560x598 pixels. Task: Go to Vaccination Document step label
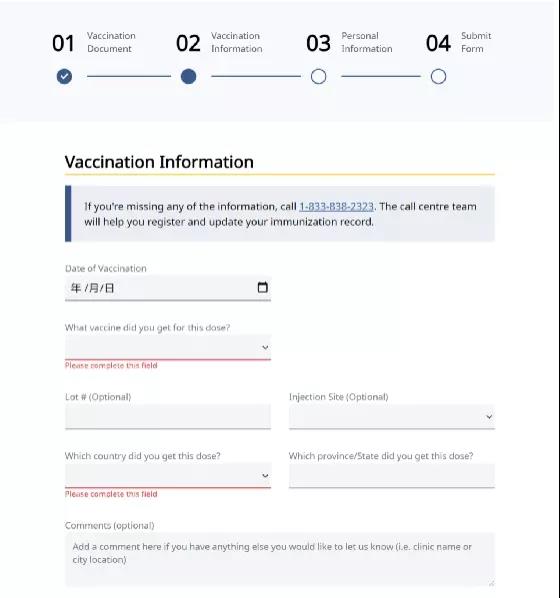[x=111, y=42]
